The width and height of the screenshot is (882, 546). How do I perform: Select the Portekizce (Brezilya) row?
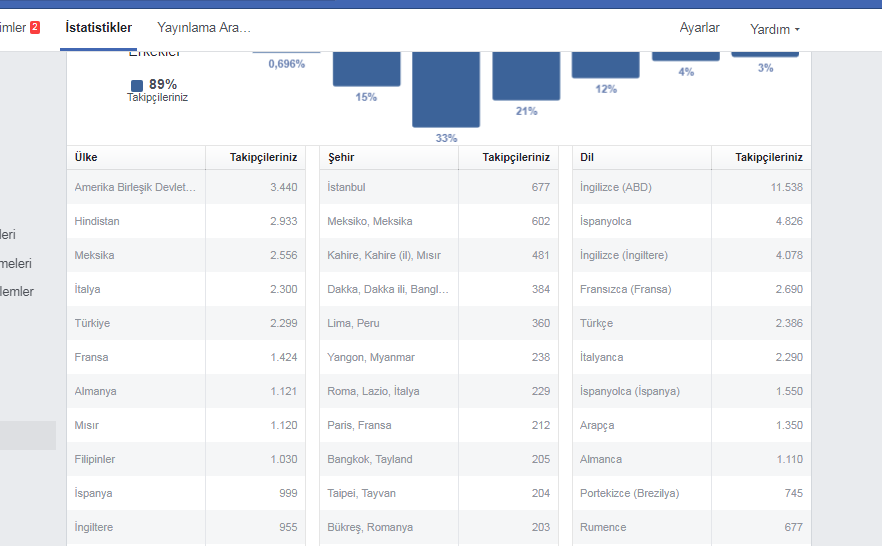click(x=692, y=493)
